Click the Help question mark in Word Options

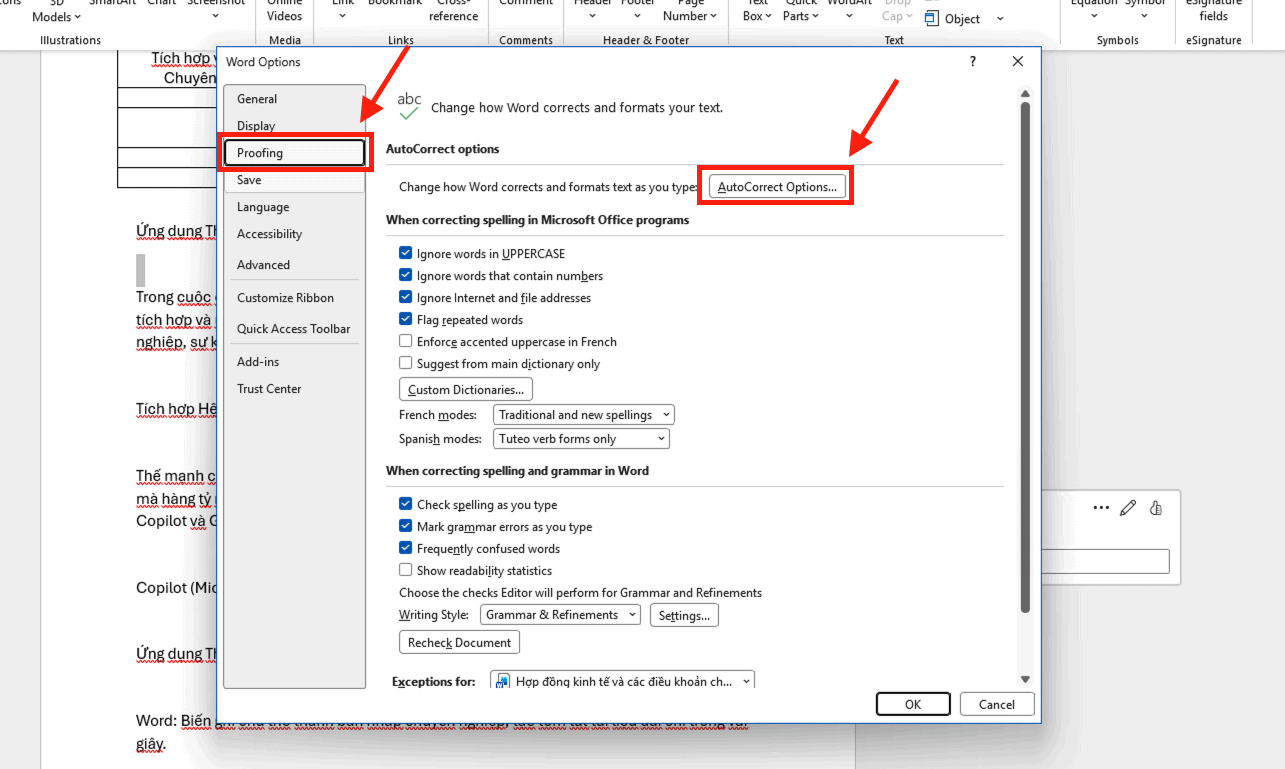973,62
